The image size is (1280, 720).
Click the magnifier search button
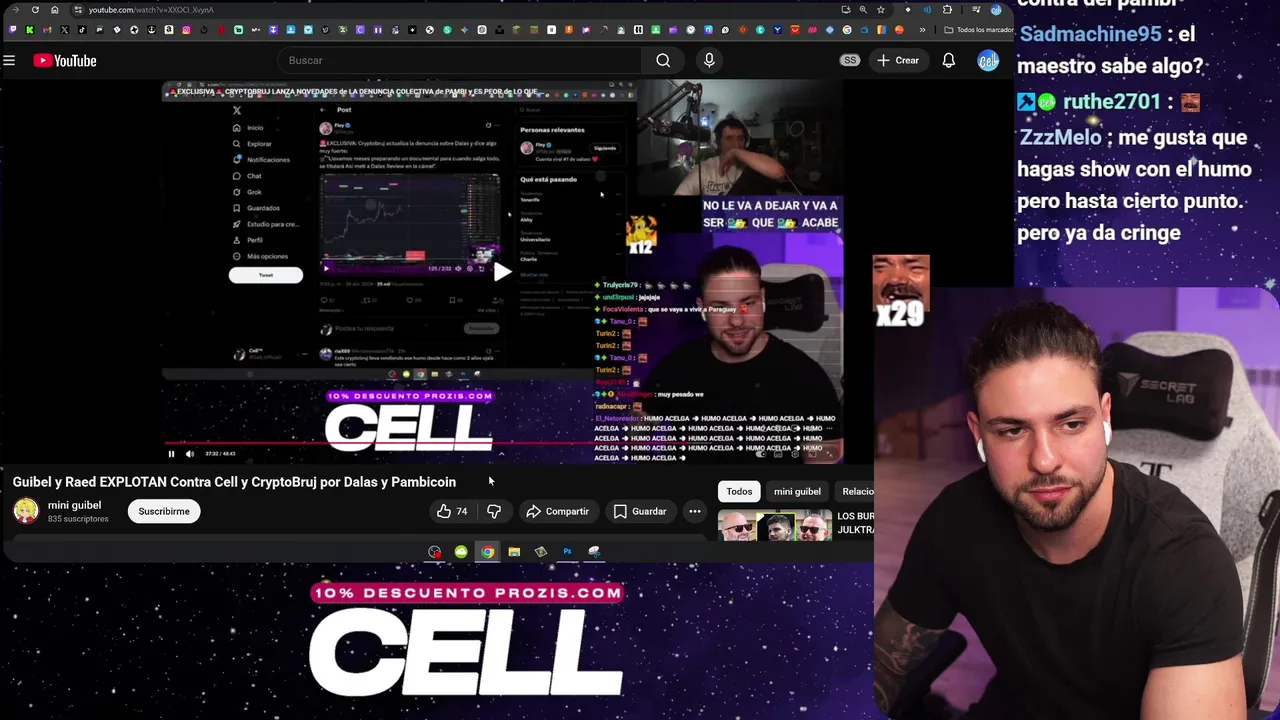click(x=663, y=61)
